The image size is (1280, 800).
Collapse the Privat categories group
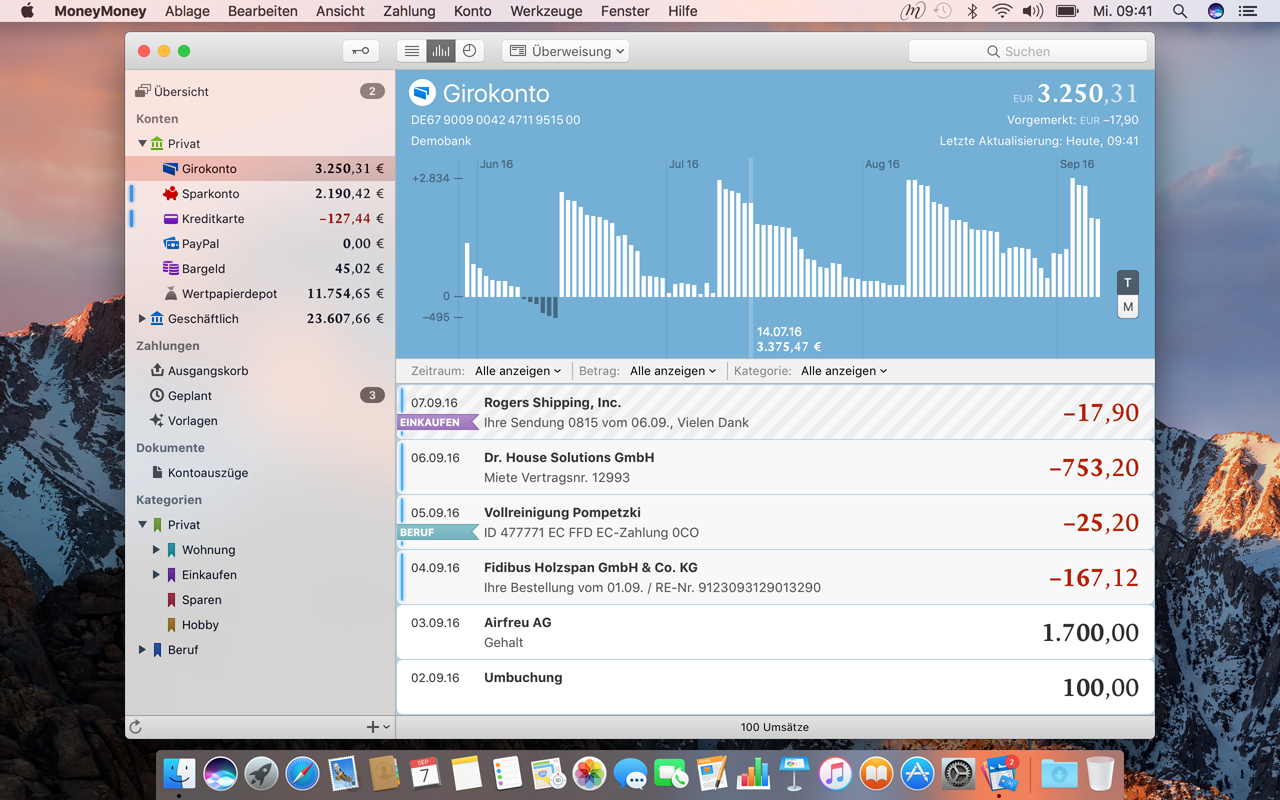(142, 525)
